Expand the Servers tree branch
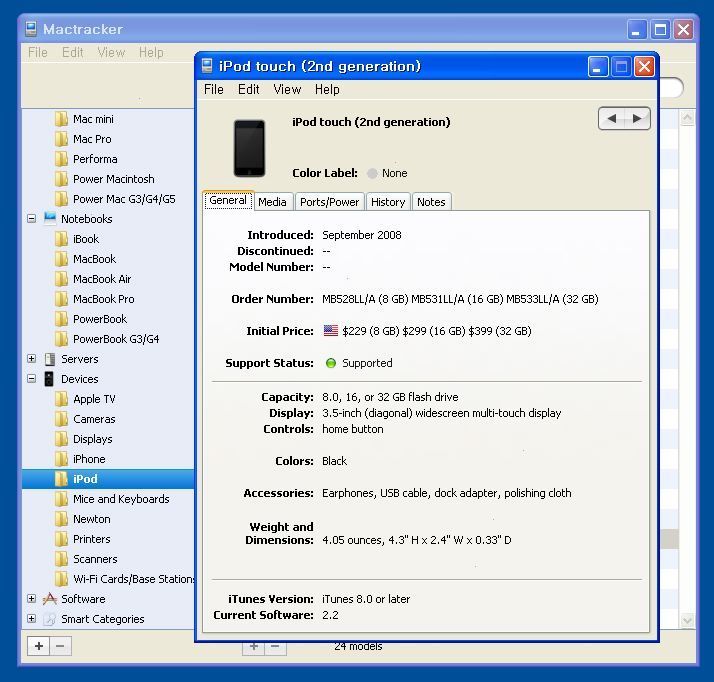714x682 pixels. click(x=31, y=359)
